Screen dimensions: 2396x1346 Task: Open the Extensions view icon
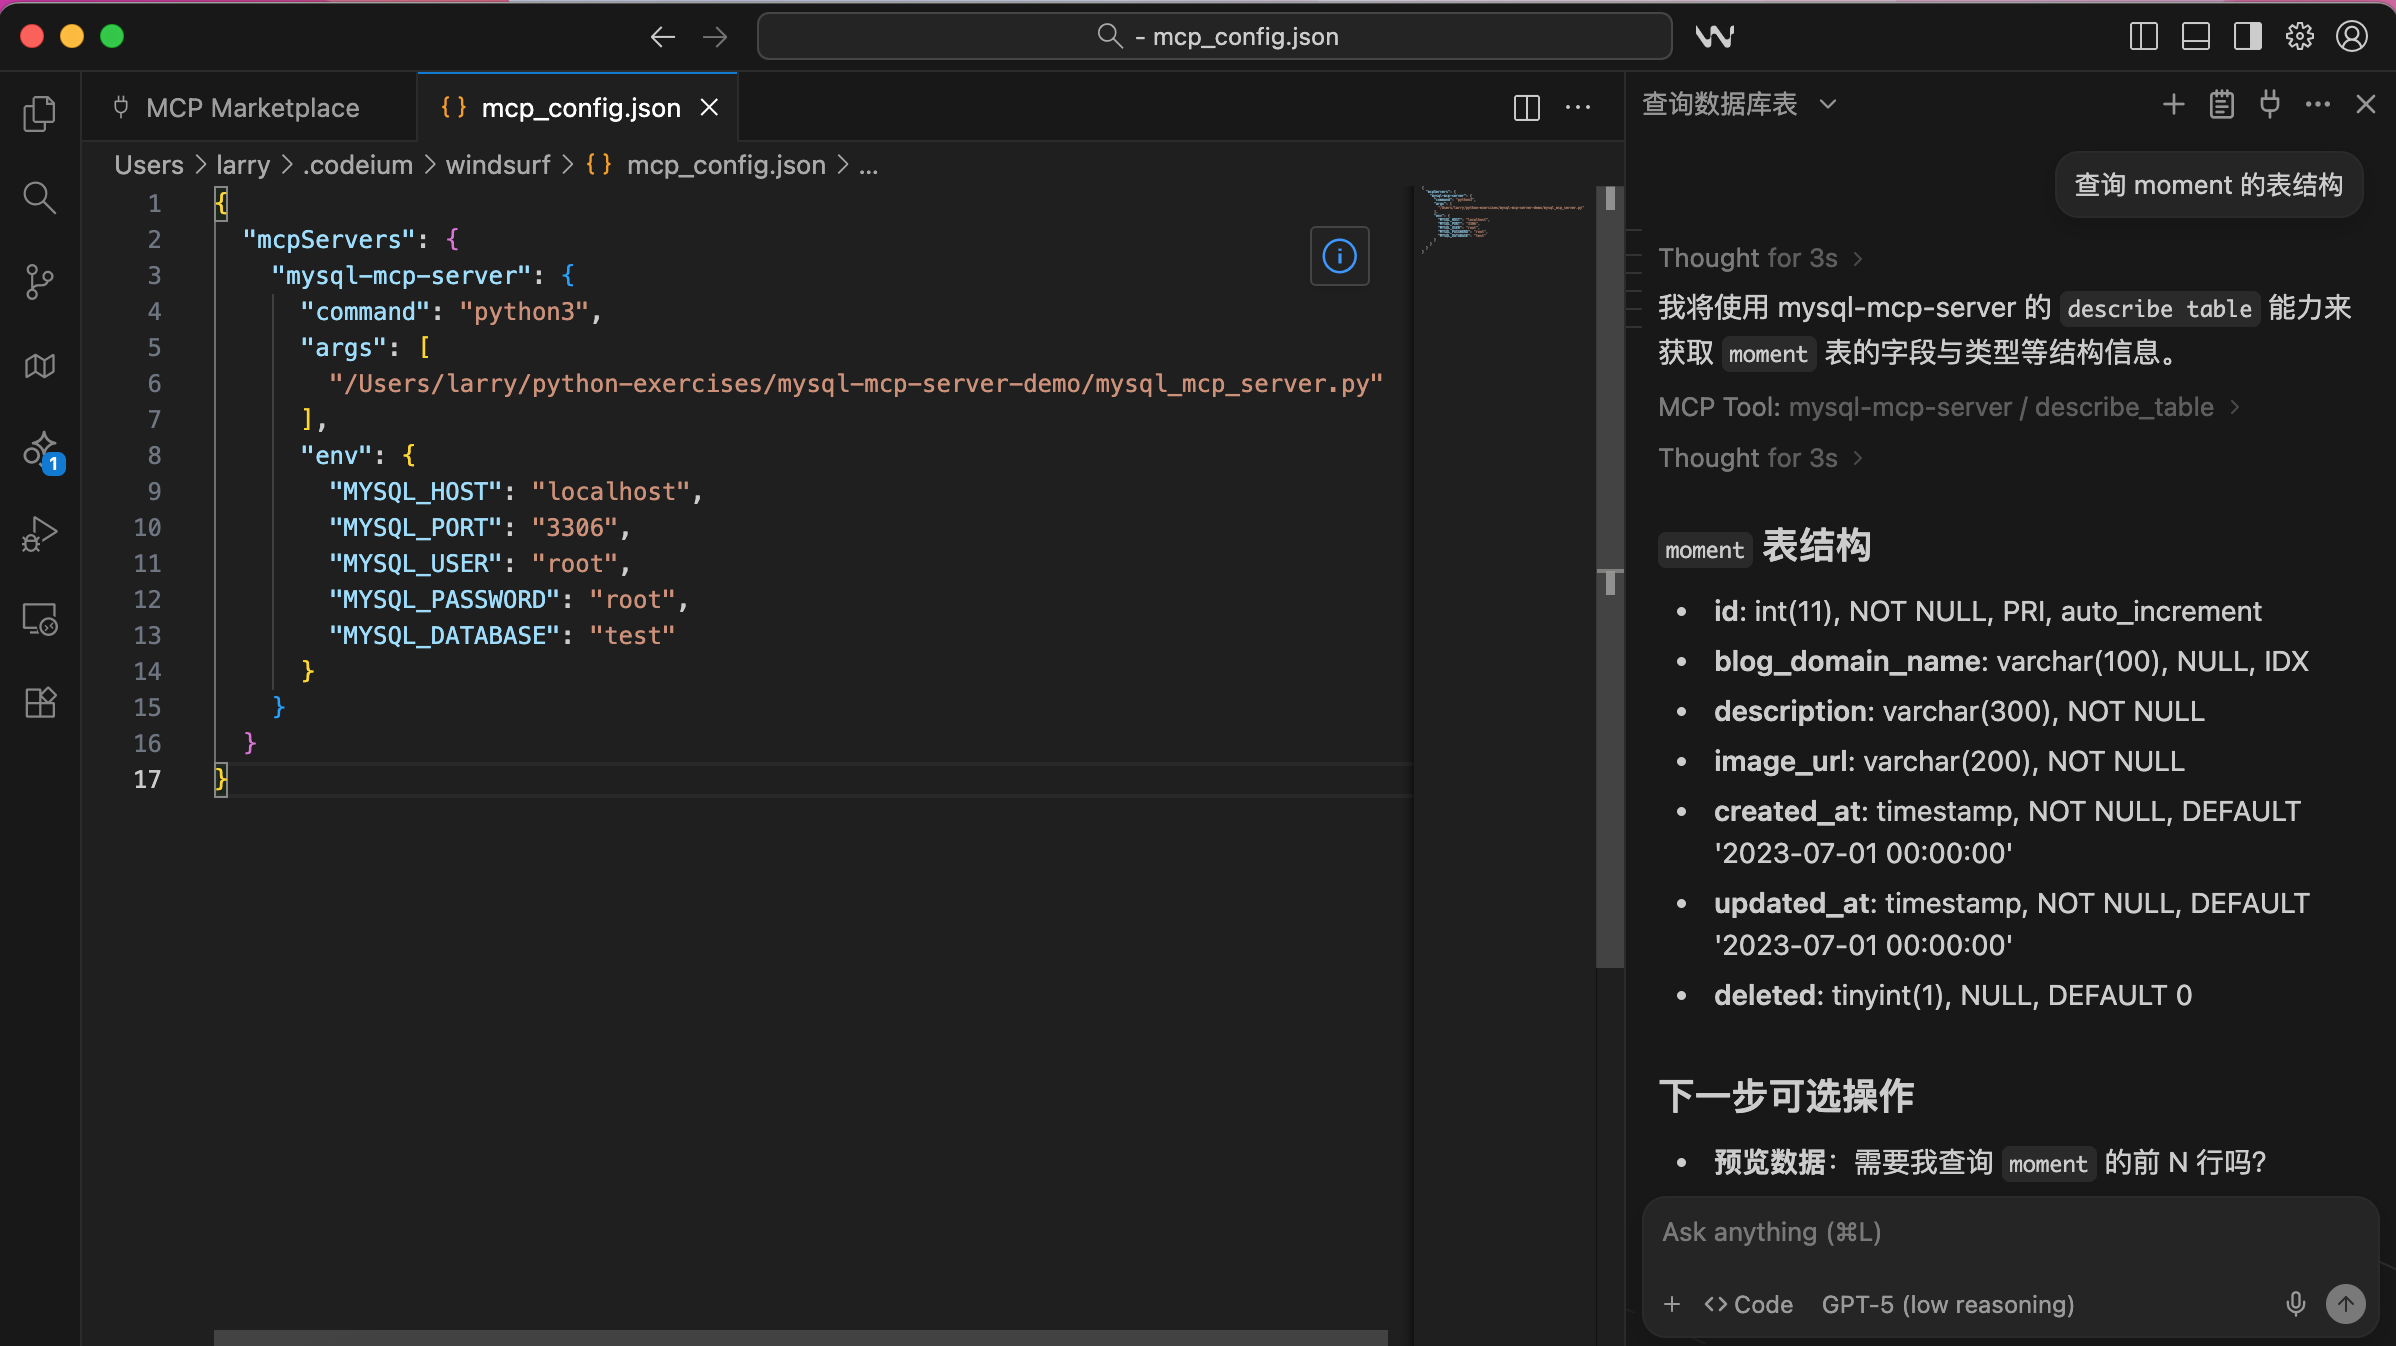click(x=39, y=702)
